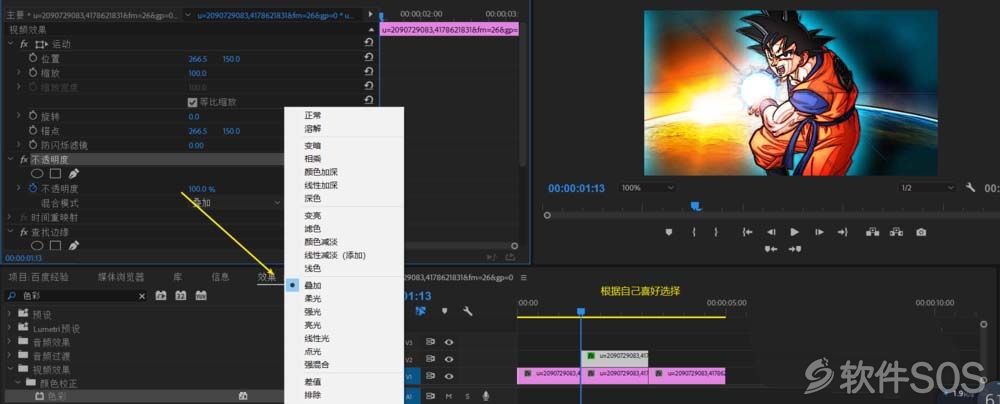Switch to the 媒体浏览器 tab

[x=121, y=277]
